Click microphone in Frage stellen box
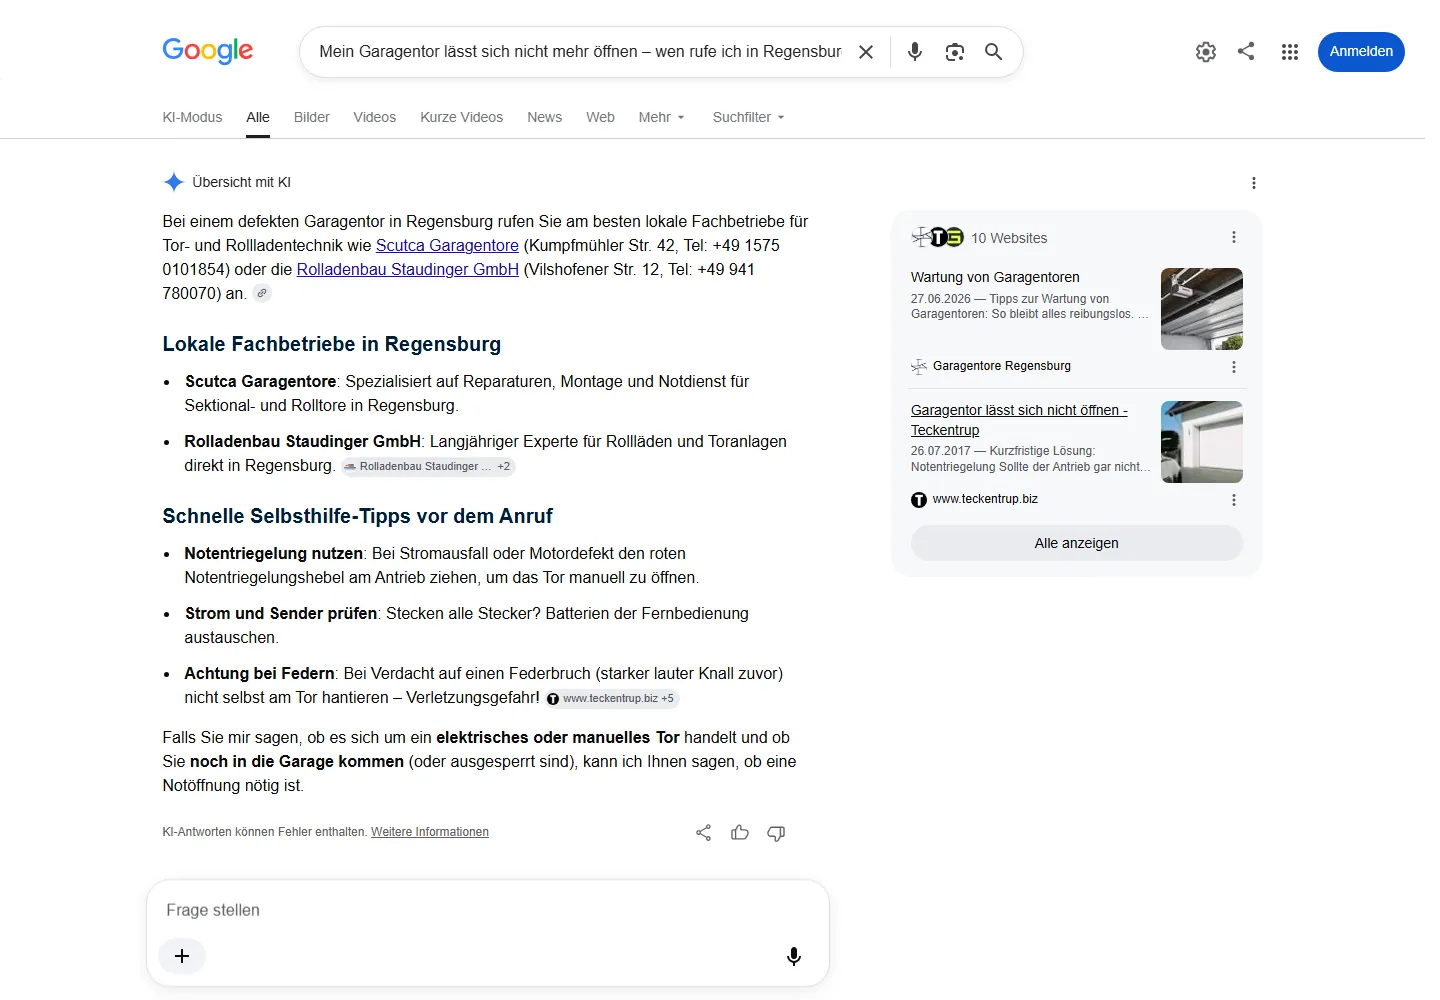The width and height of the screenshot is (1440, 1000). pos(794,956)
